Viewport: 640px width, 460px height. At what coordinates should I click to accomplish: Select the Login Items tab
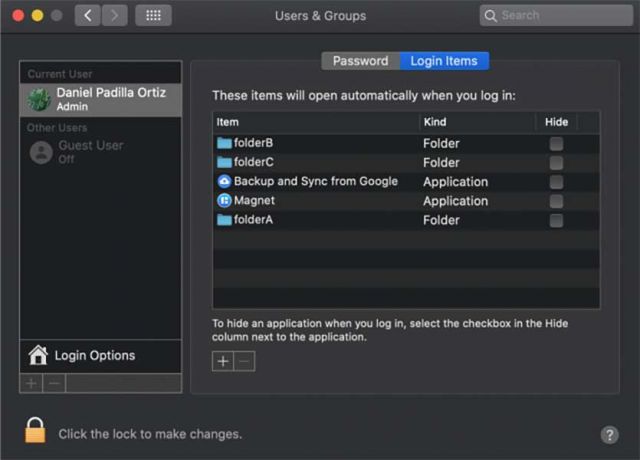click(445, 61)
